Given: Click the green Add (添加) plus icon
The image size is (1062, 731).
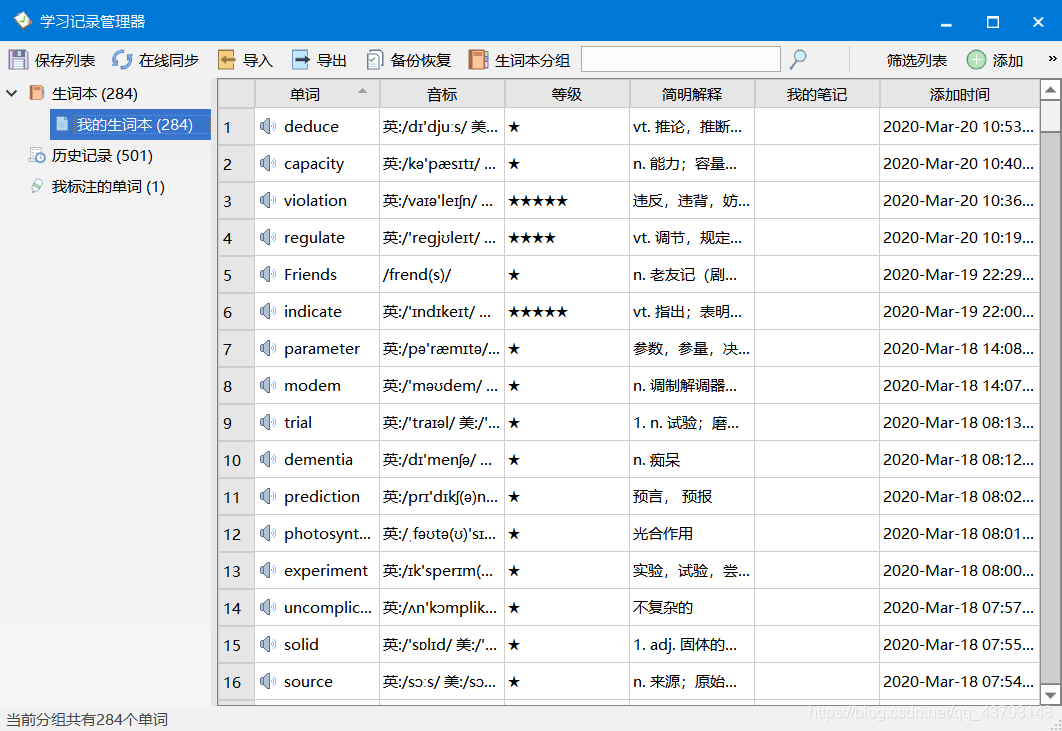Looking at the screenshot, I should point(976,60).
